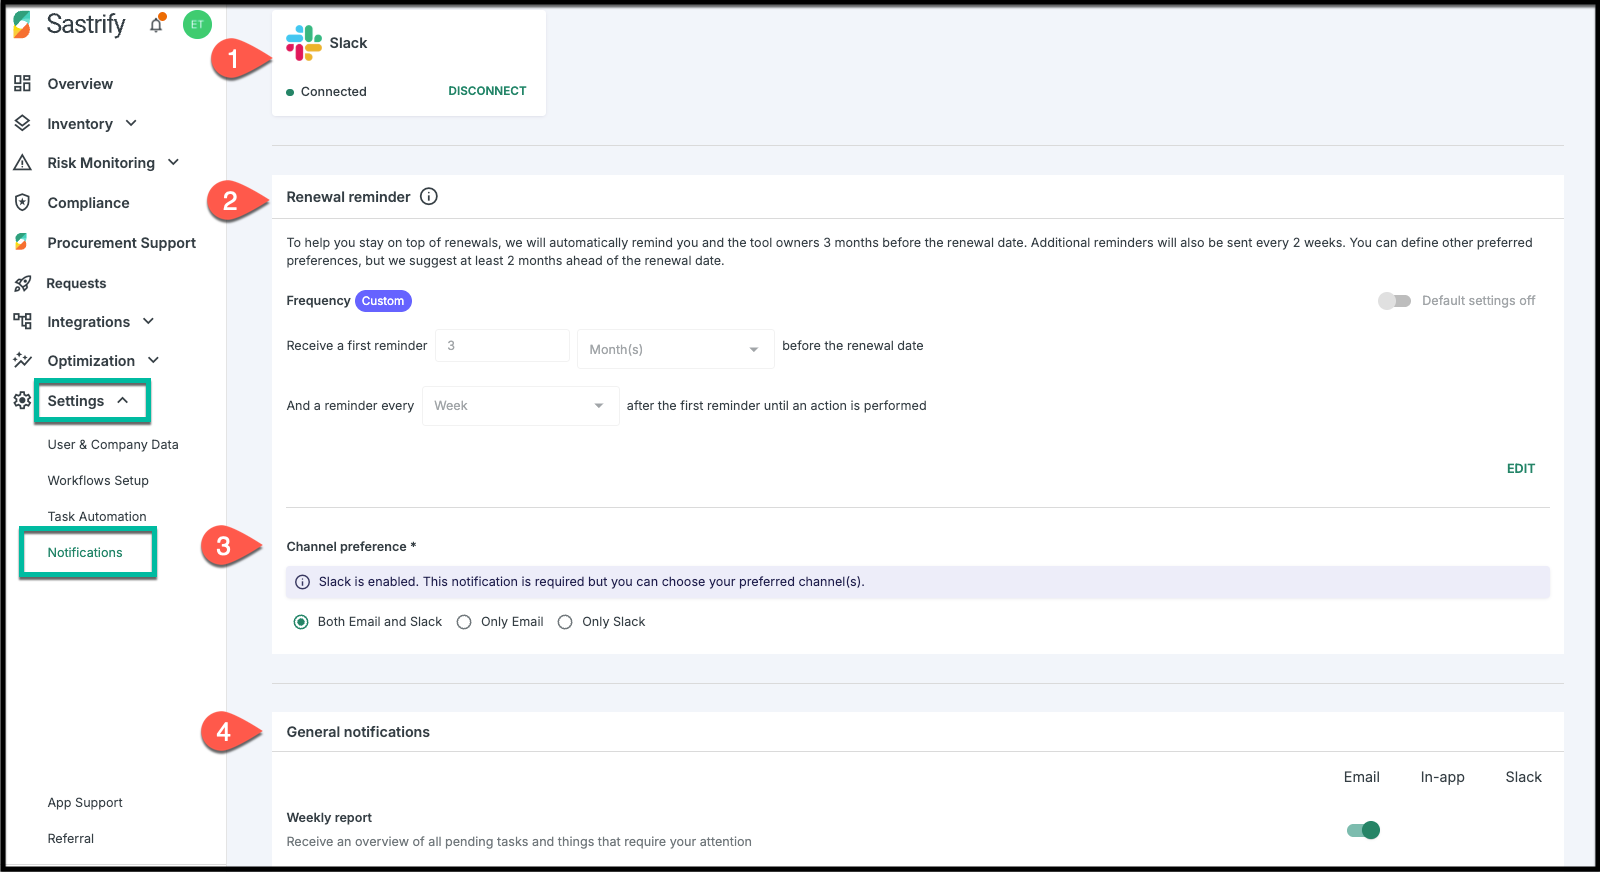Open the Month(s) unit dropdown
Viewport: 1600px width, 872px height.
[x=676, y=349]
